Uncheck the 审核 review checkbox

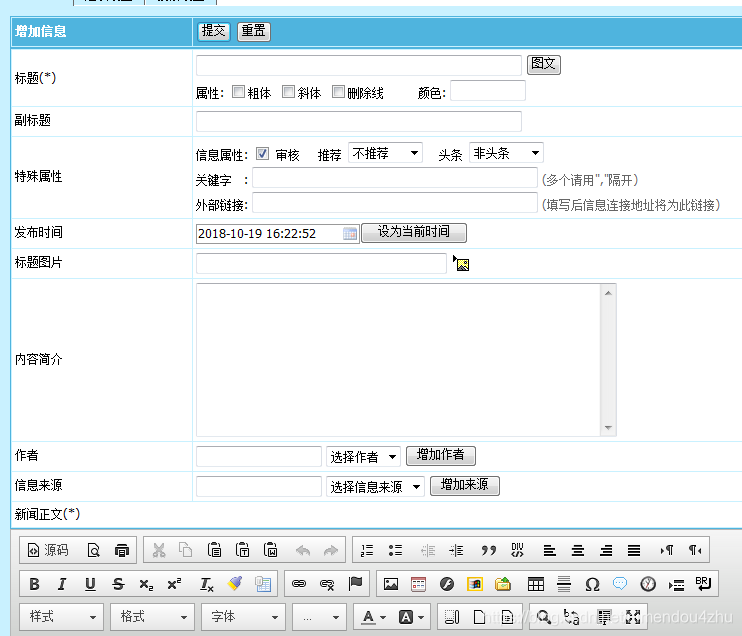click(262, 153)
